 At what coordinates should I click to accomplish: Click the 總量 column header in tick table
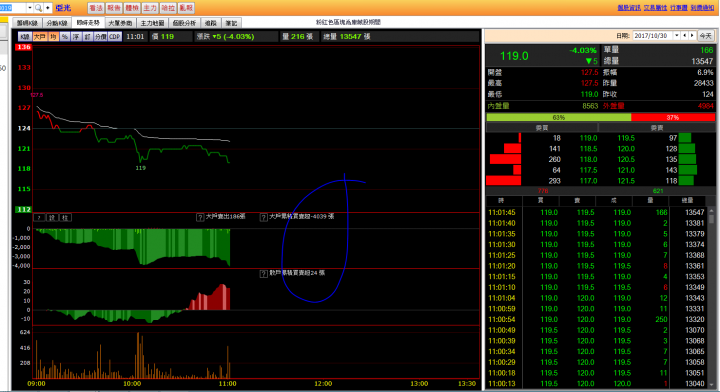pyautogui.click(x=687, y=201)
